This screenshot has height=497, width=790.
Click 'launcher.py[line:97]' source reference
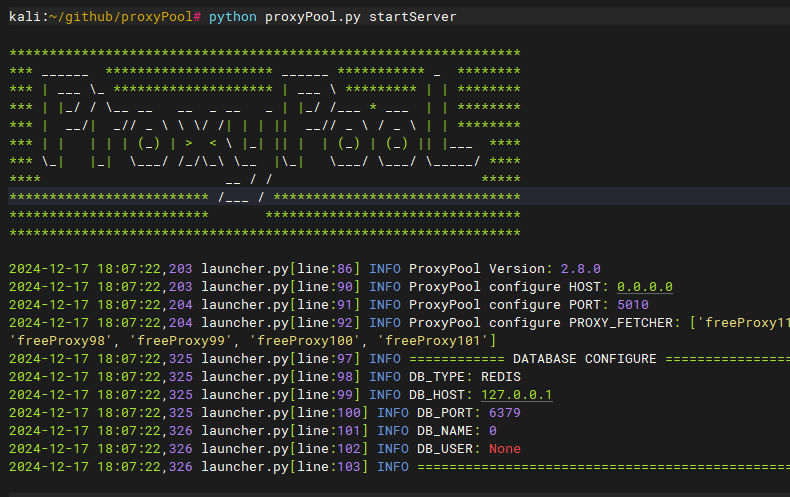pos(281,359)
